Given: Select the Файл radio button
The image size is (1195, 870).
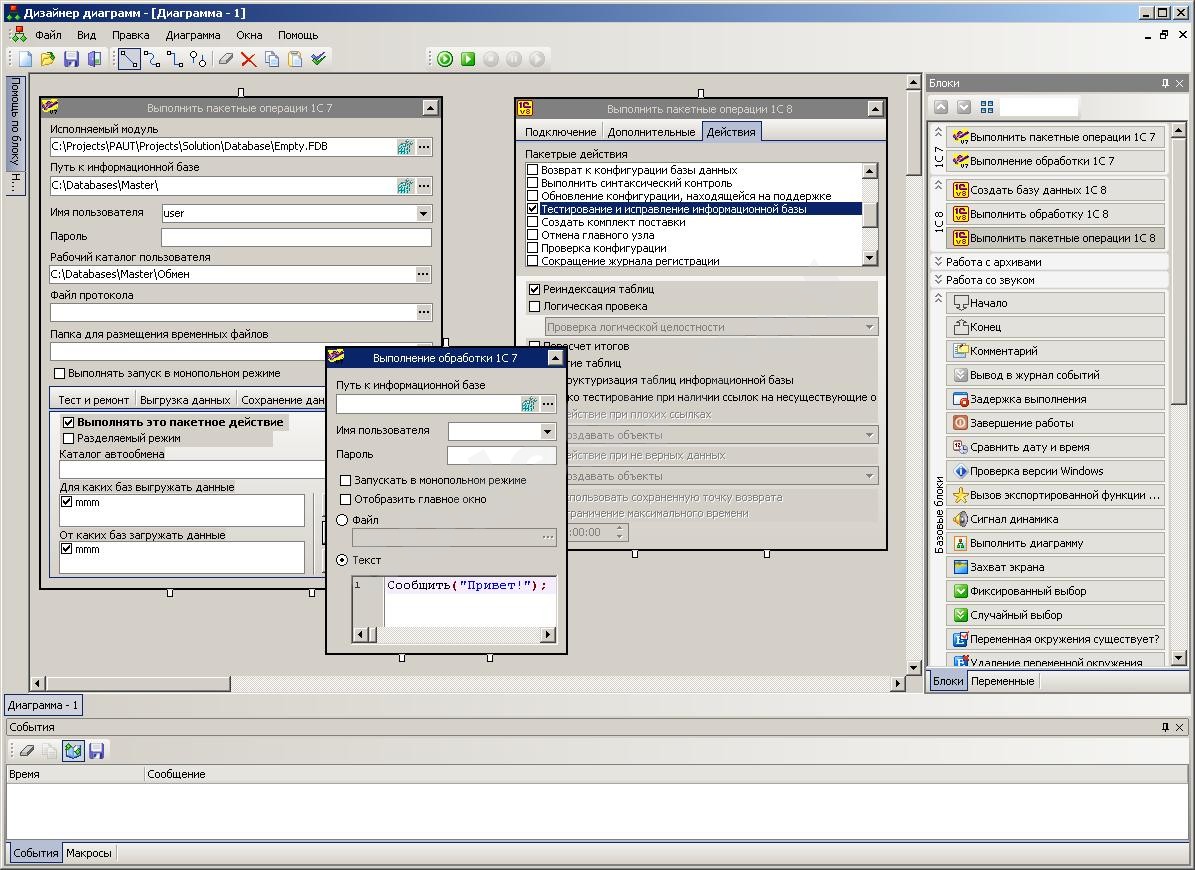Looking at the screenshot, I should click(343, 520).
